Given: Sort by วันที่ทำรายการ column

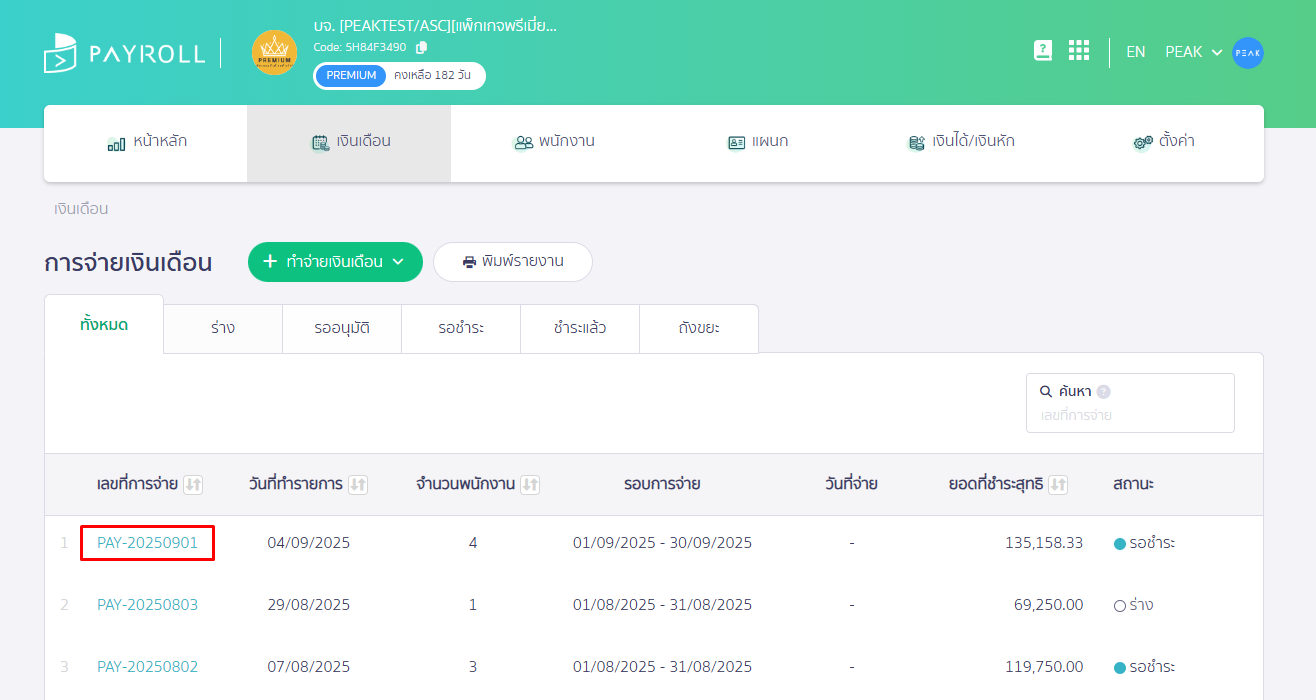Looking at the screenshot, I should pyautogui.click(x=358, y=485).
